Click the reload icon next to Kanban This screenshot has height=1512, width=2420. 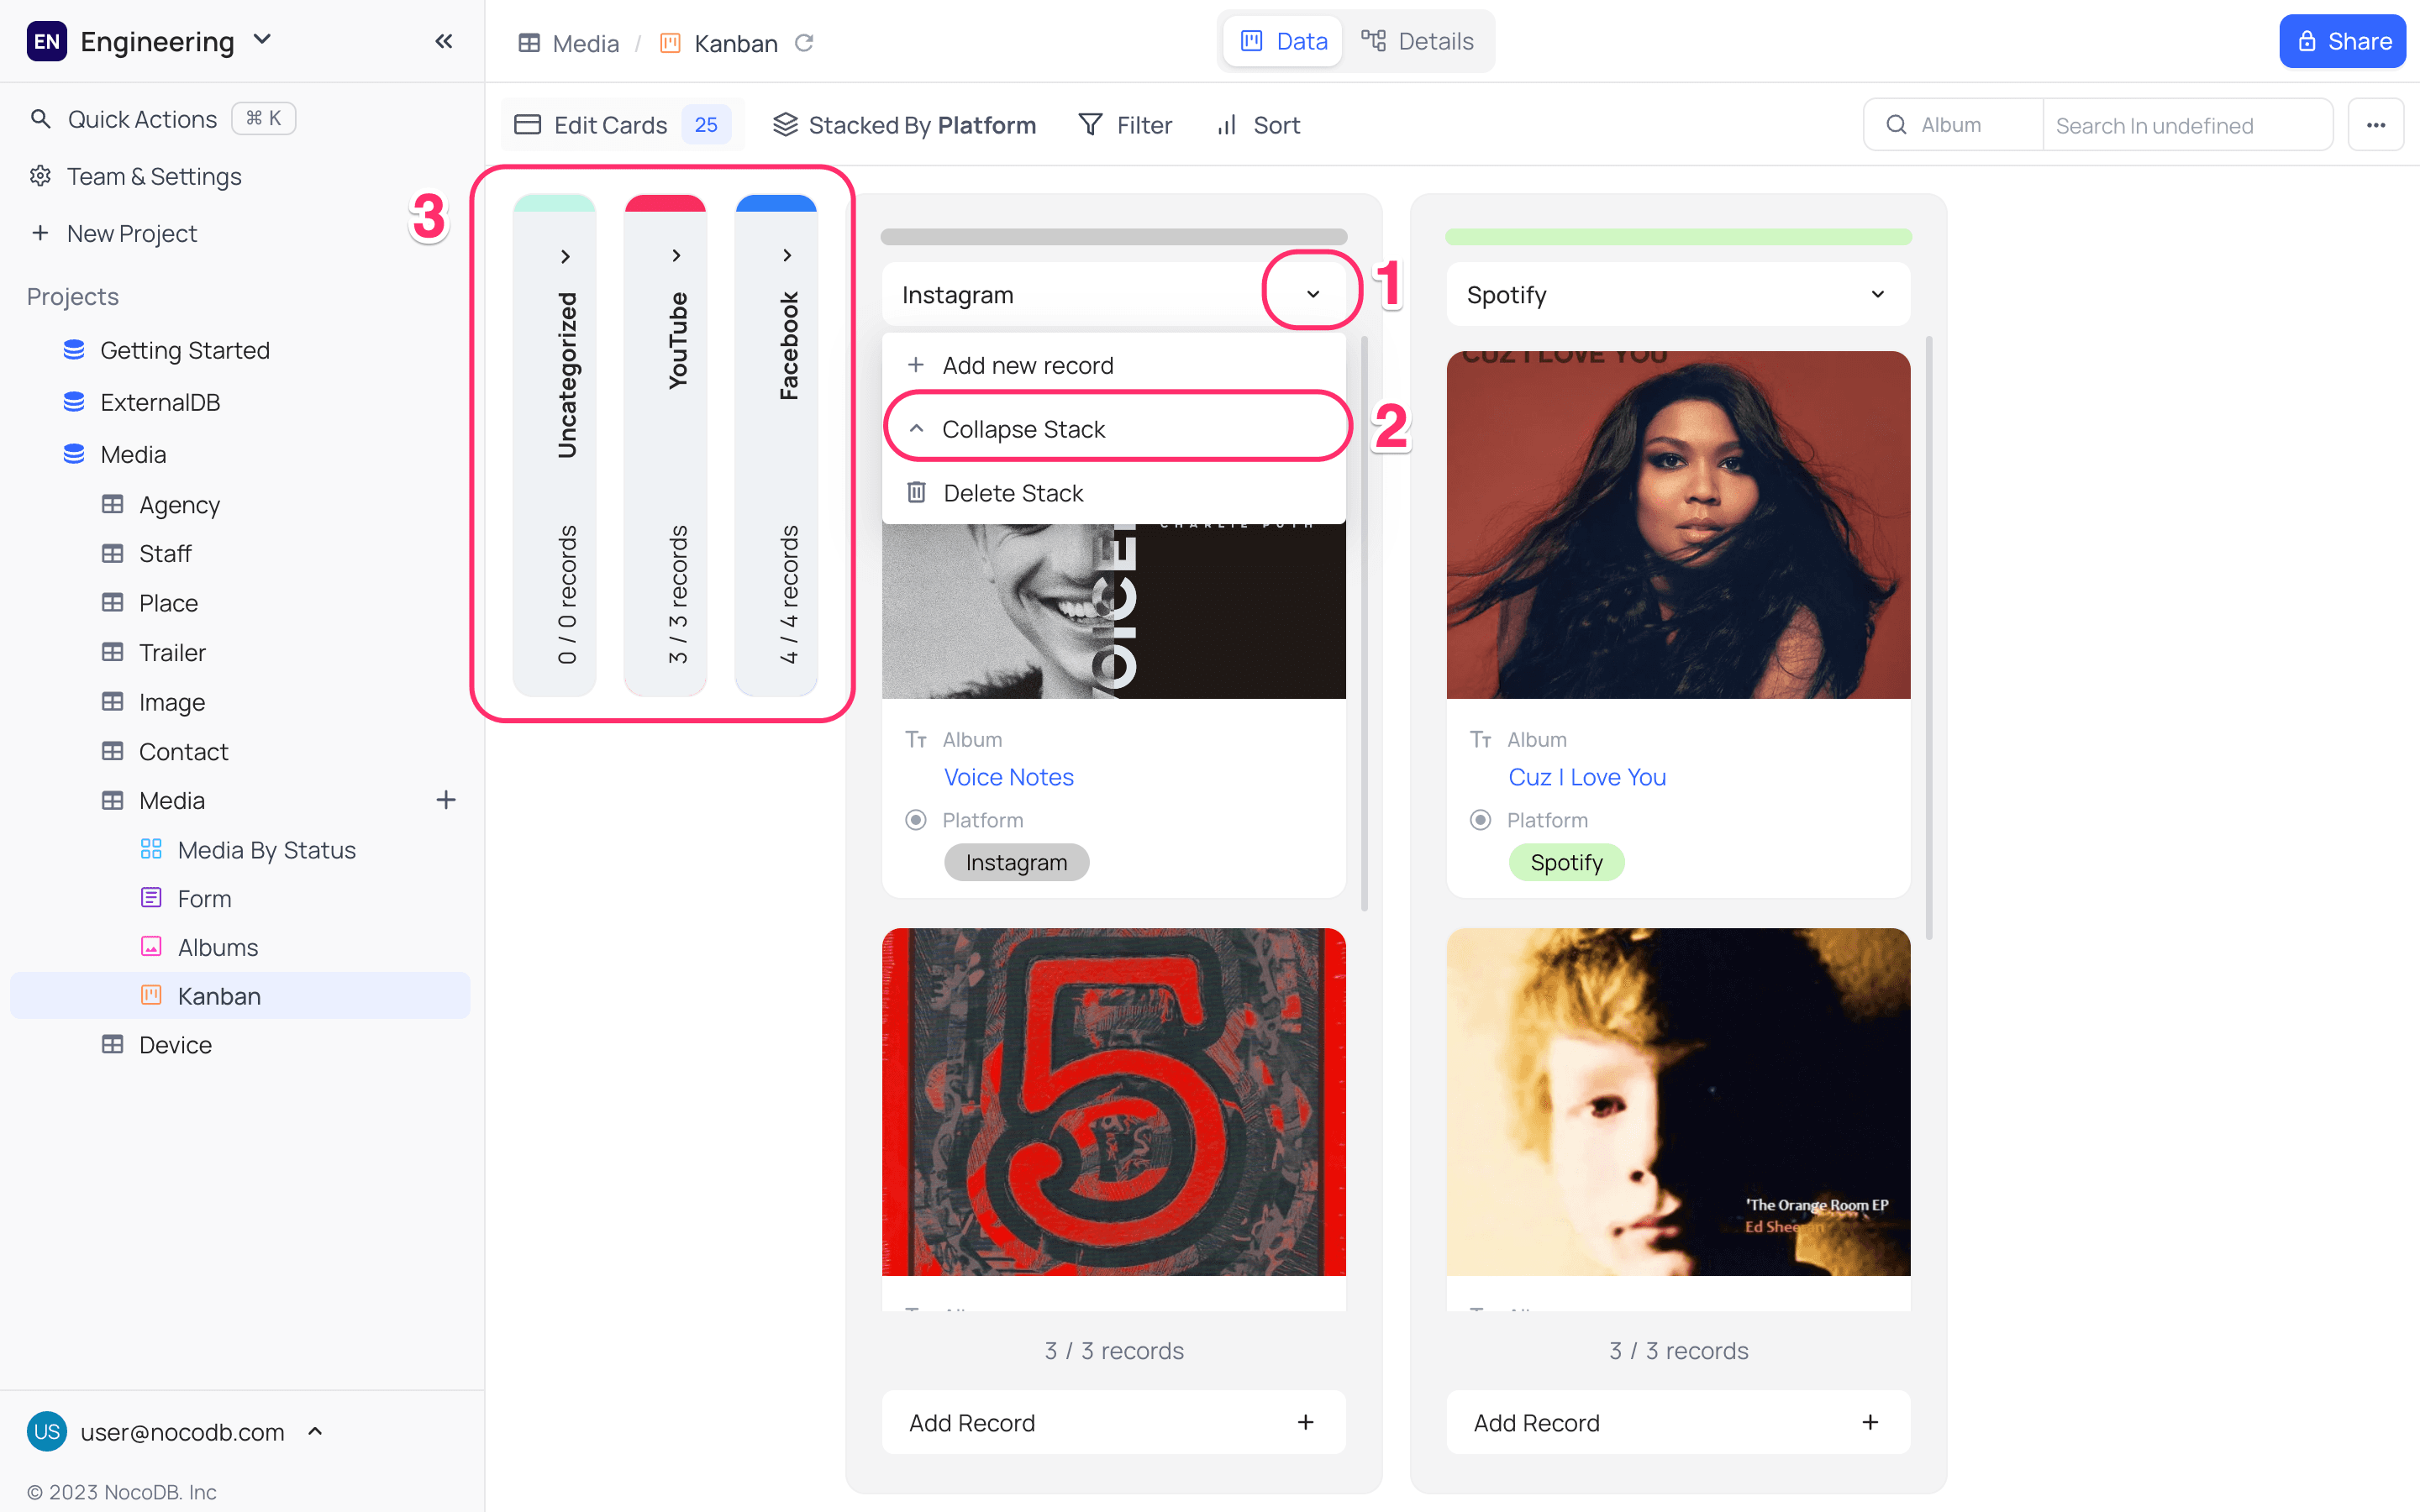click(x=804, y=43)
